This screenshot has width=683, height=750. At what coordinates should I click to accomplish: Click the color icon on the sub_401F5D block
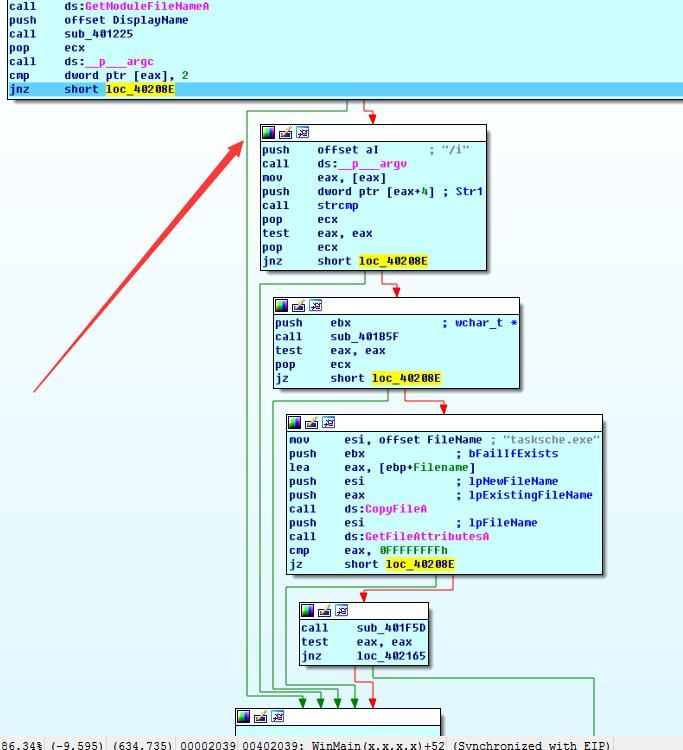[308, 610]
